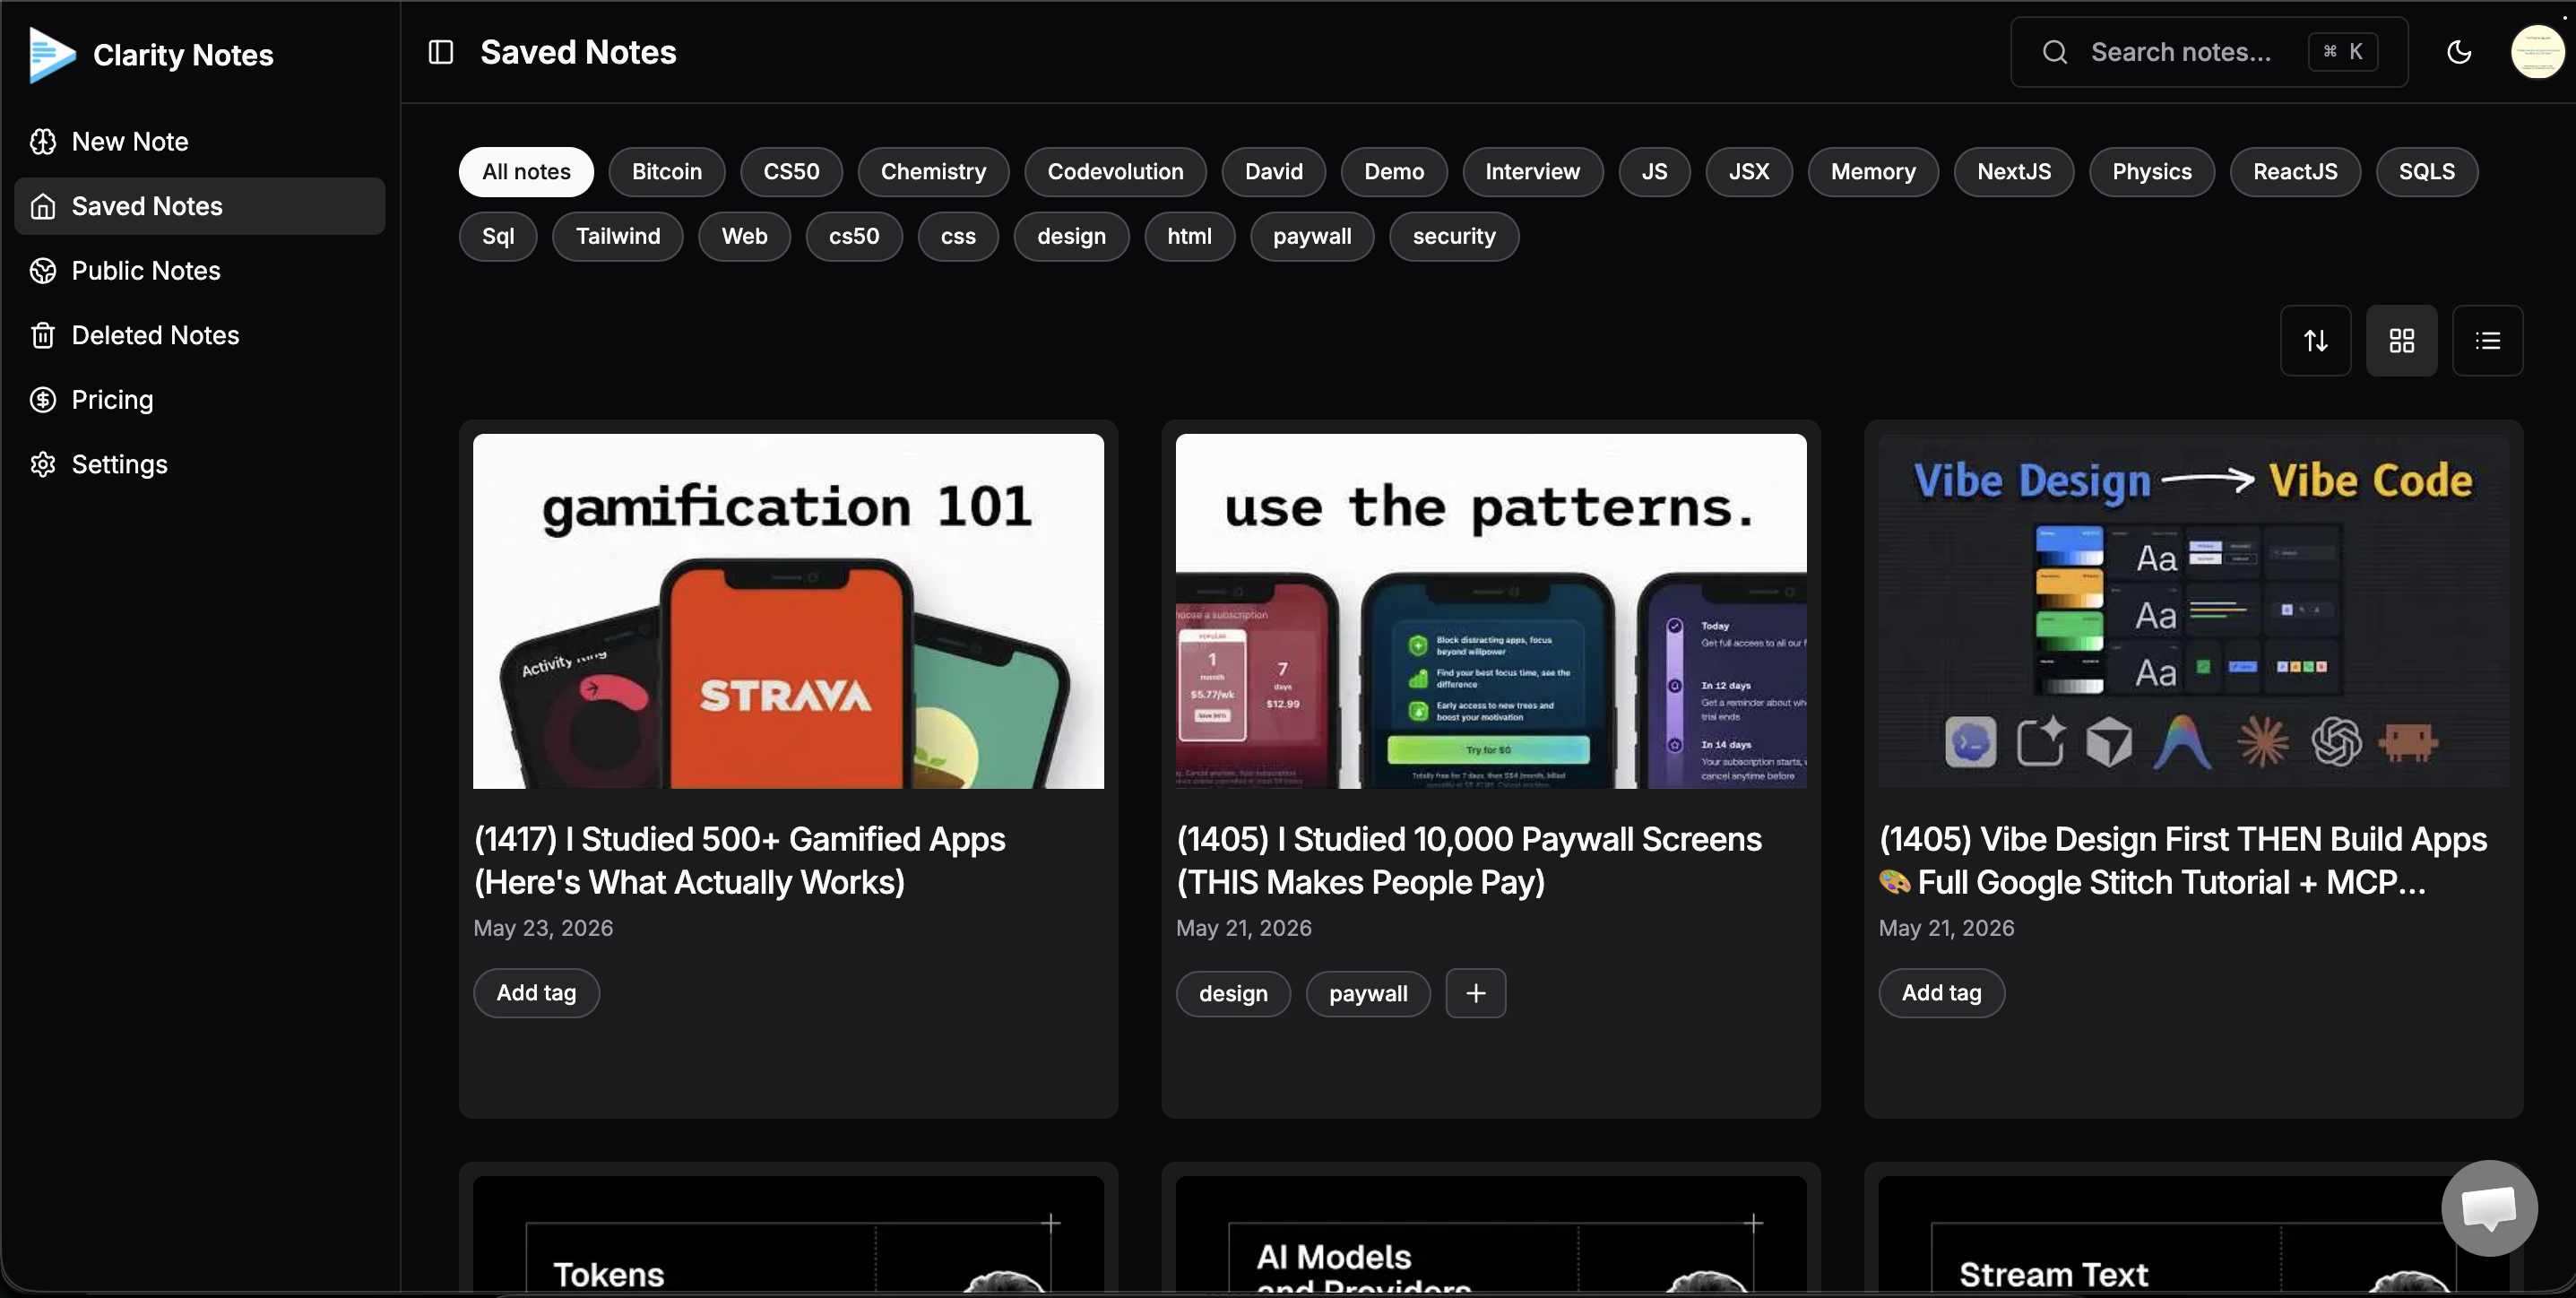Viewport: 2576px width, 1298px height.
Task: Switch to list view
Action: [x=2488, y=341]
